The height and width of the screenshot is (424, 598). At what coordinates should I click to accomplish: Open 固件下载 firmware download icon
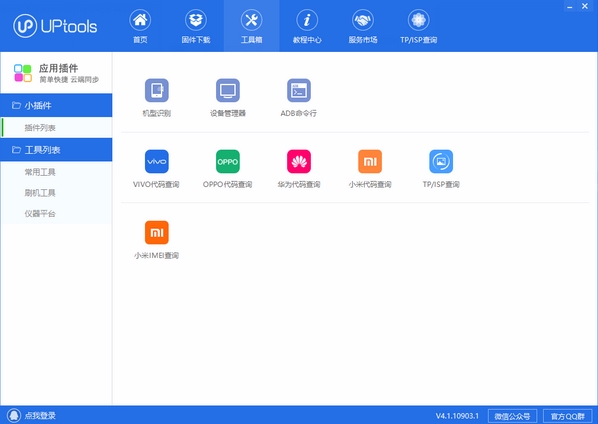tap(196, 20)
